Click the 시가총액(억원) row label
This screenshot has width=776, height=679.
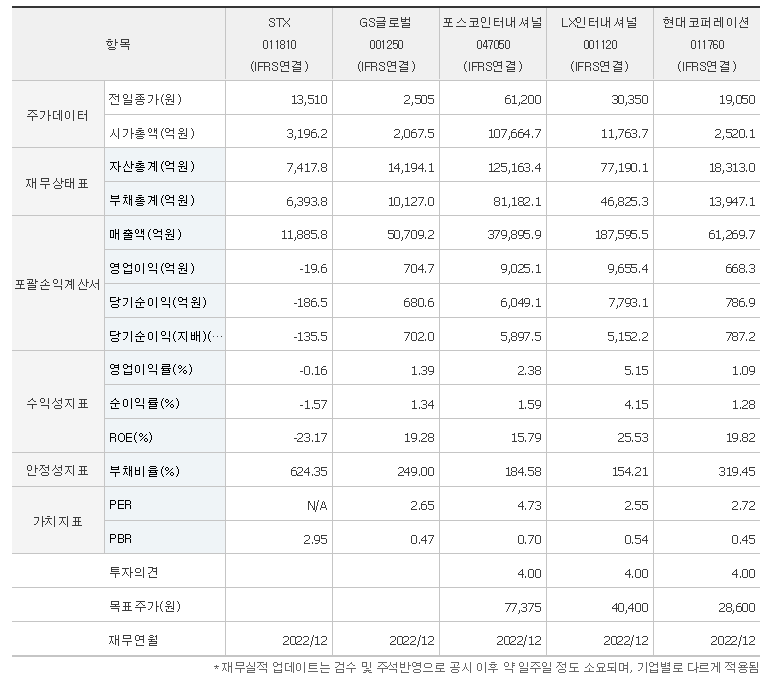tap(151, 133)
